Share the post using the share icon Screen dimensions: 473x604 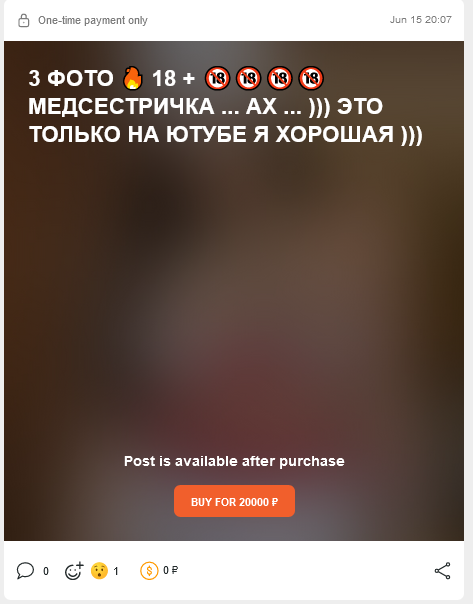443,570
